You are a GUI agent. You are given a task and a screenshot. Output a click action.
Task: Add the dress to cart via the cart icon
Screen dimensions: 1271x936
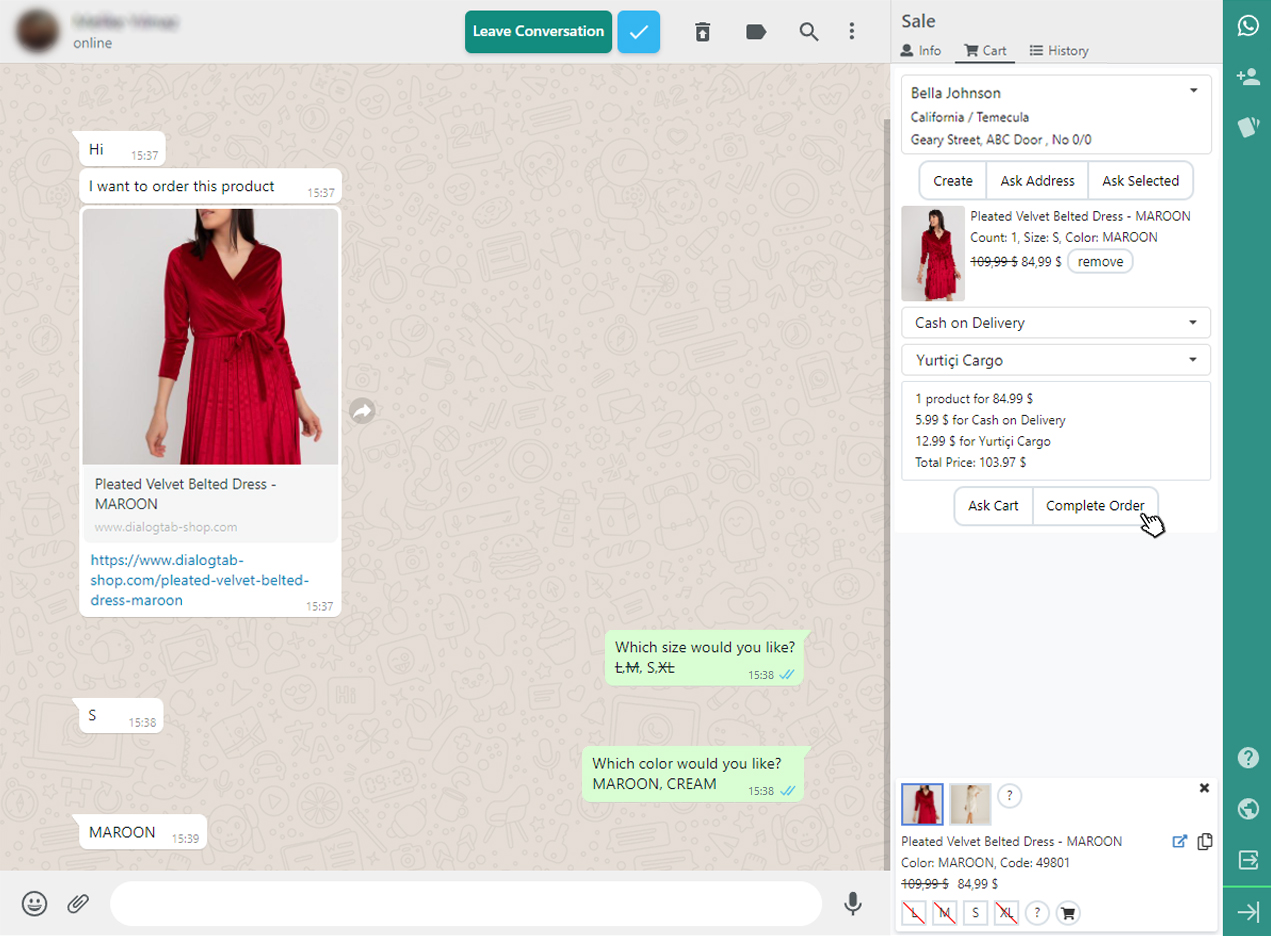(1067, 912)
